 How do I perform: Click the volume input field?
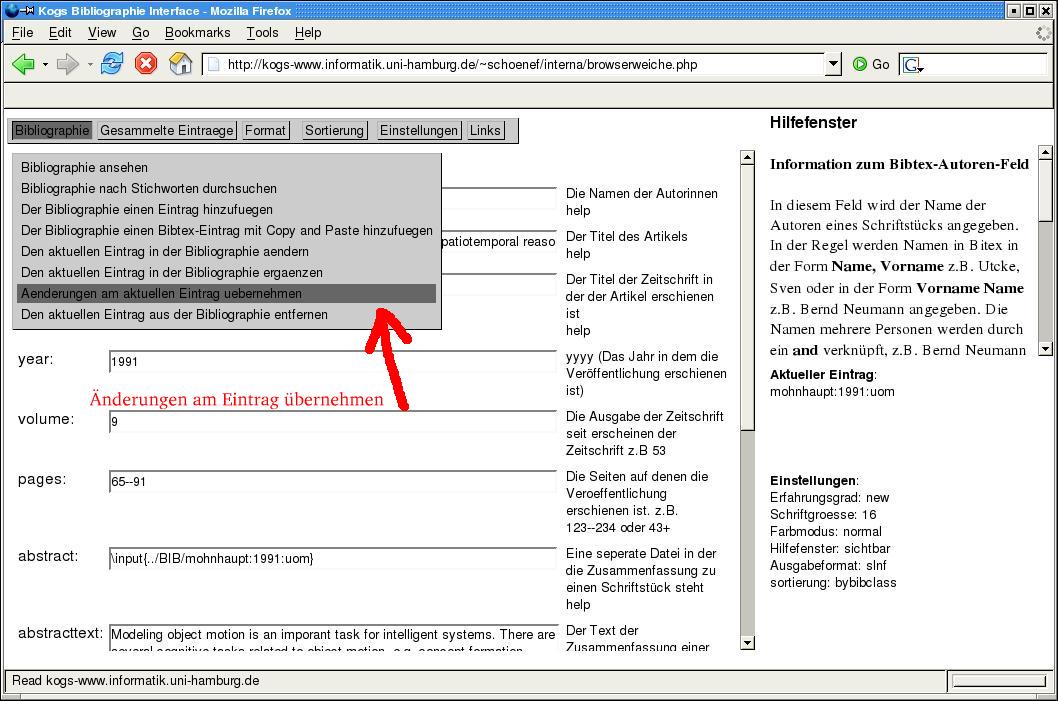pyautogui.click(x=333, y=422)
